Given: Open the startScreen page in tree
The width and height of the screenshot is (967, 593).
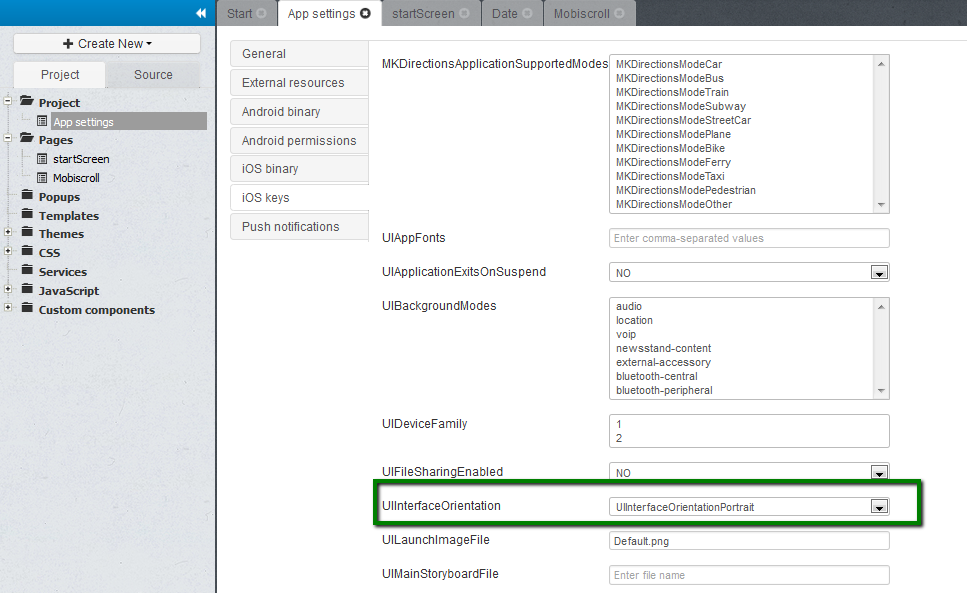Looking at the screenshot, I should (81, 159).
